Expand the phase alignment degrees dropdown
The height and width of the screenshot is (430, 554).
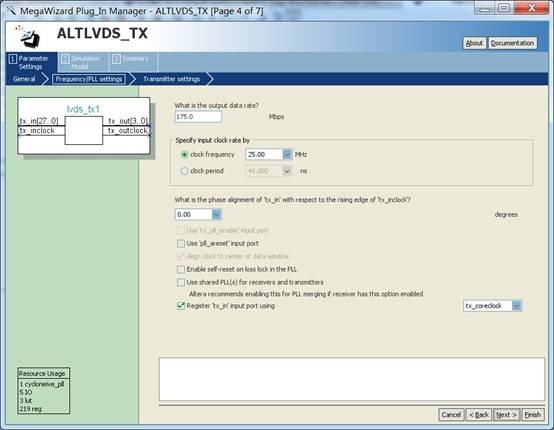coord(216,214)
